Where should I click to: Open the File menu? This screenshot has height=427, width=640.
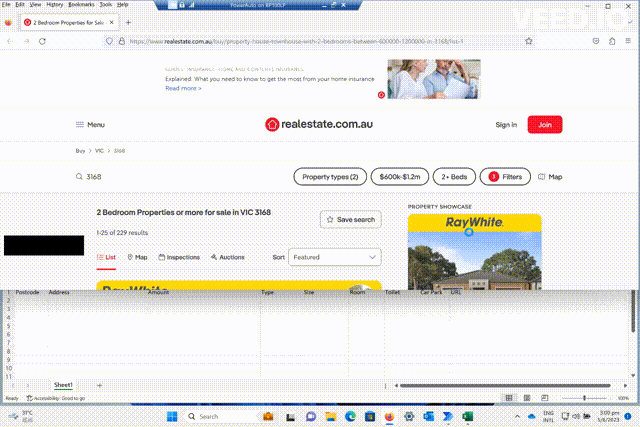[6, 4]
